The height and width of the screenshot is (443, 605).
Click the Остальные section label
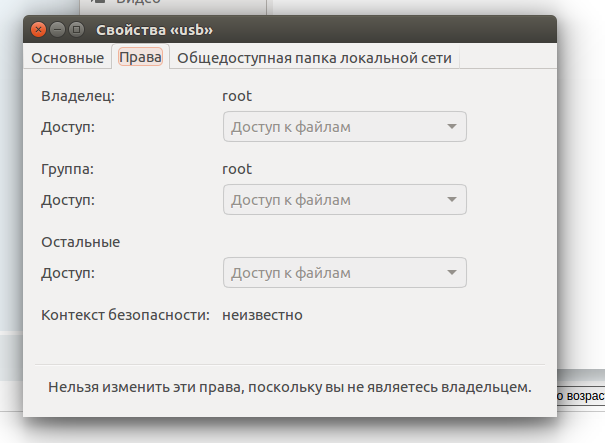tap(80, 241)
